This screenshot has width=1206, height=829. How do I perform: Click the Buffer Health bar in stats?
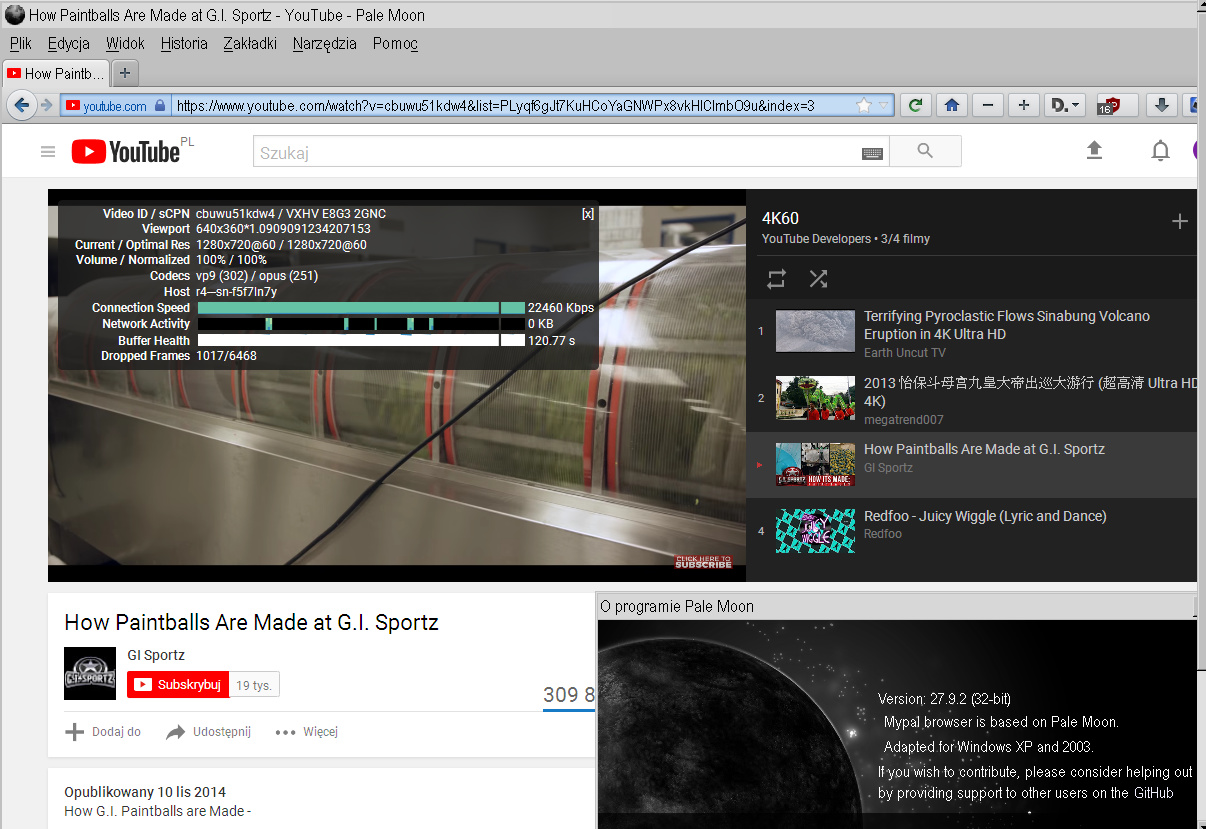[x=361, y=340]
